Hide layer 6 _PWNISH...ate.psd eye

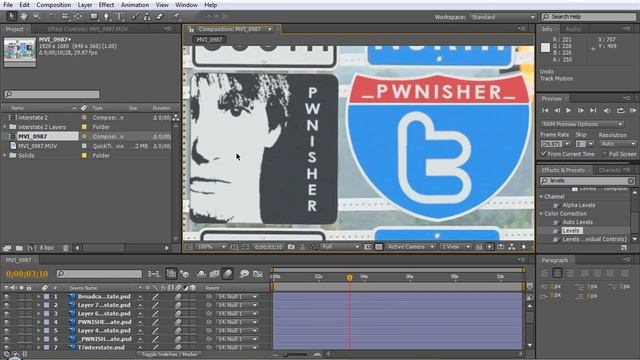pos(7,339)
